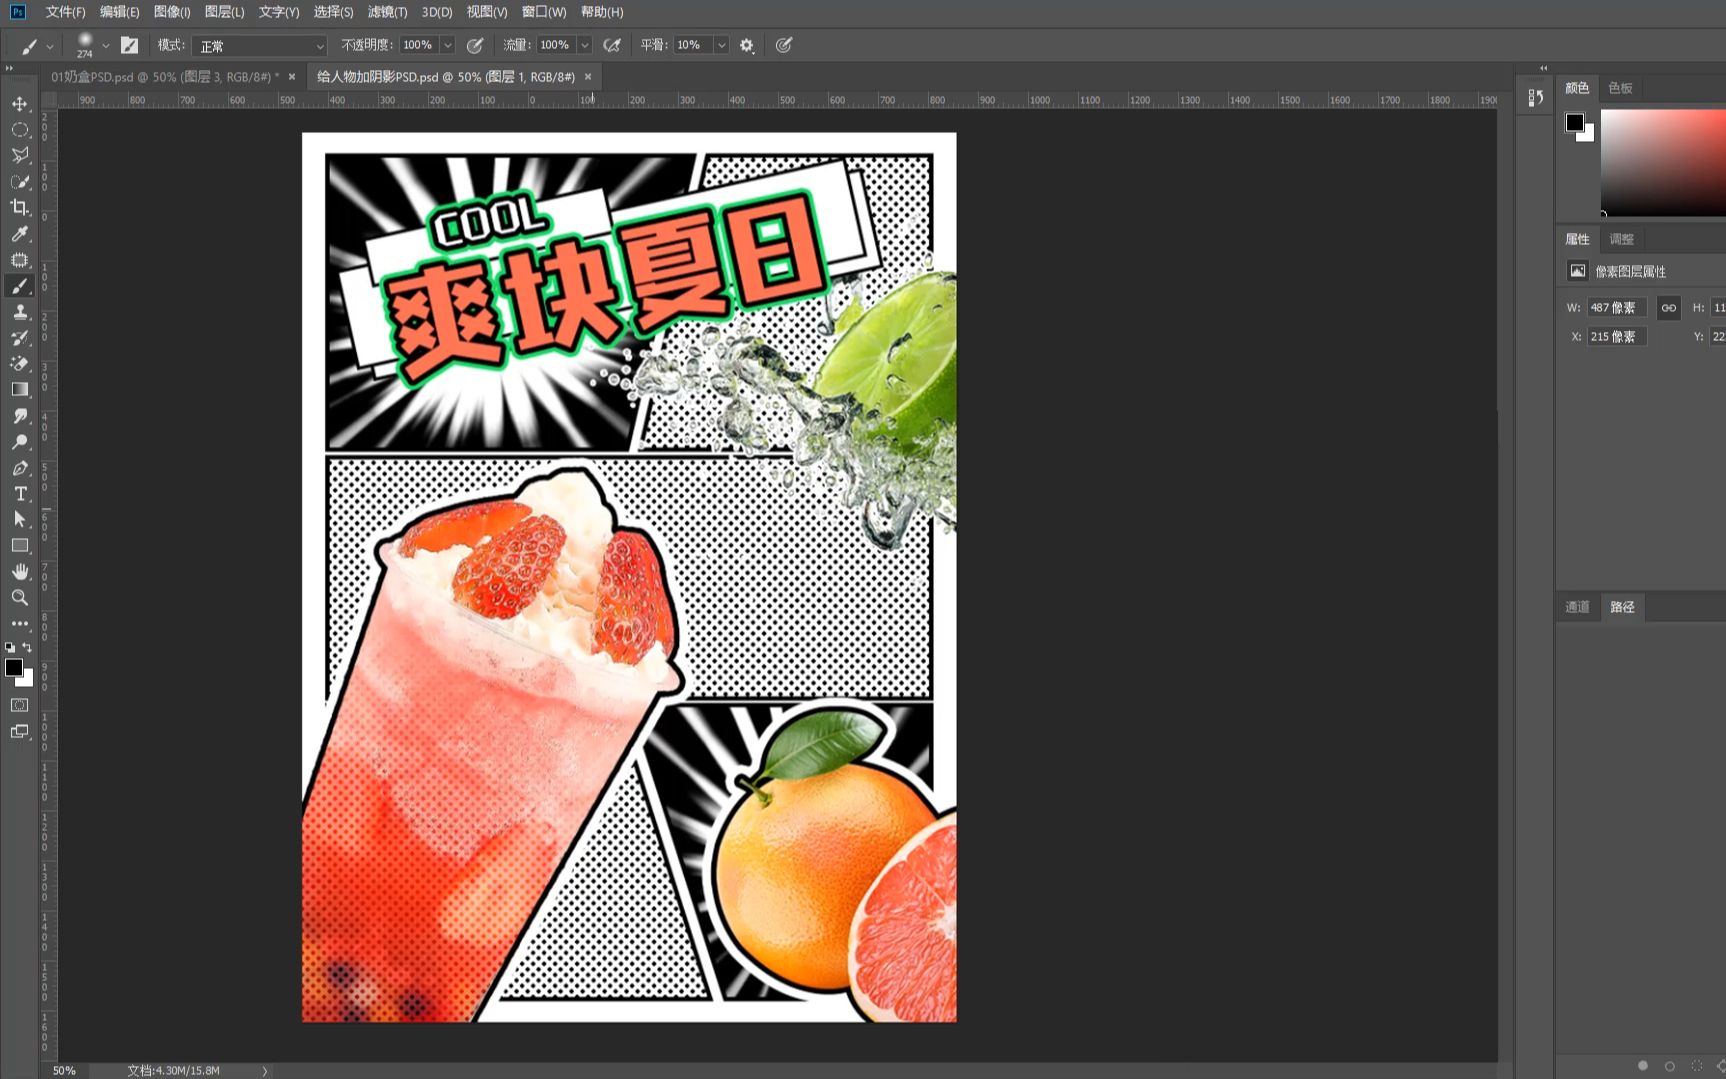
Task: Open smoothing options gear
Action: click(747, 45)
